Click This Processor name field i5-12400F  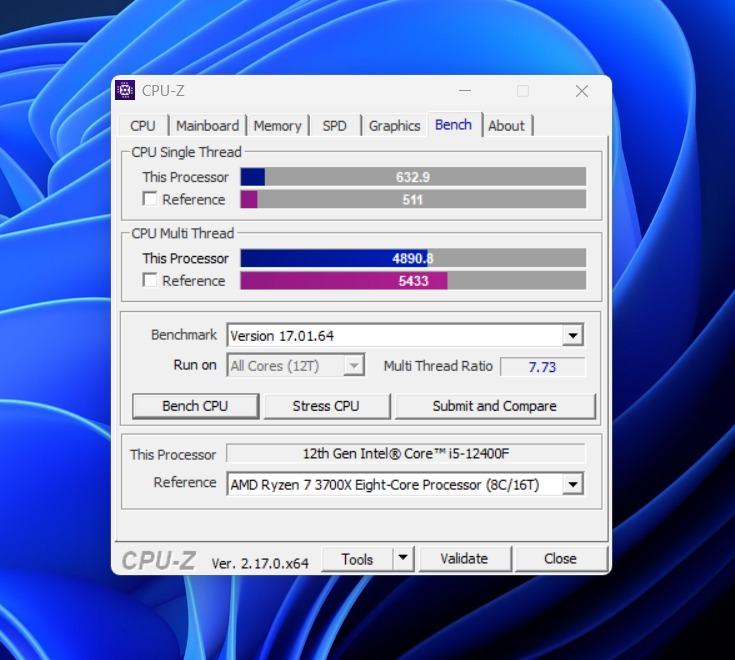point(405,454)
